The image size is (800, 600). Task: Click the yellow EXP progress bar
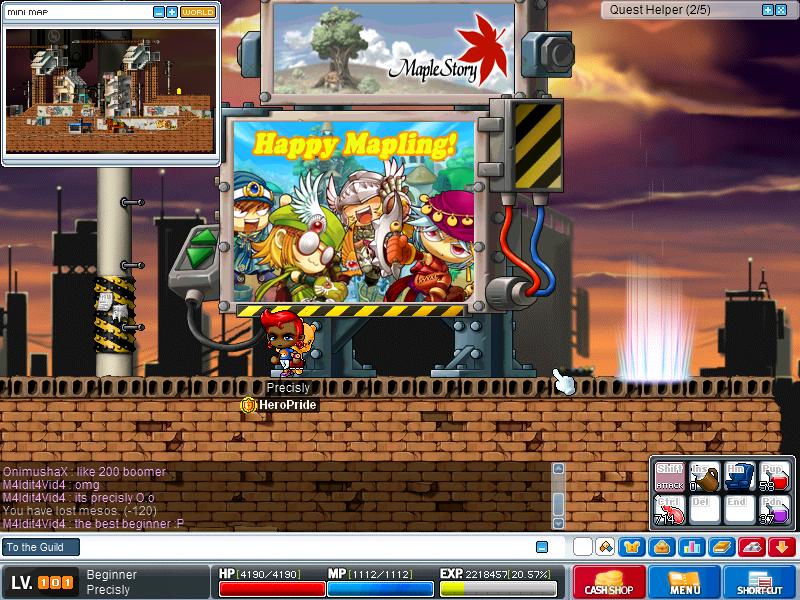497,589
